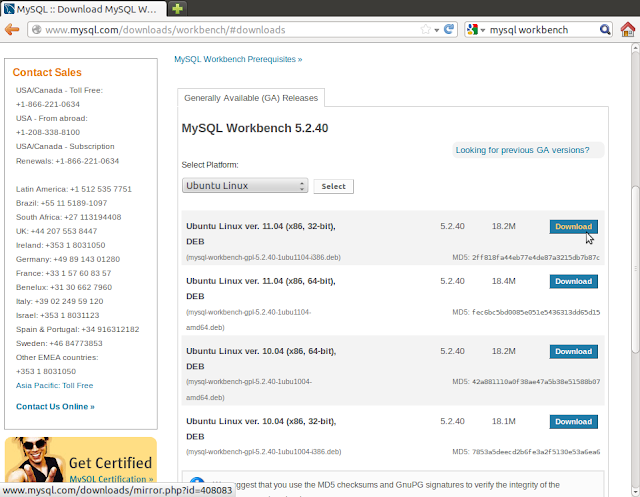This screenshot has width=640, height=497.
Task: Open Asia Pacific: Toll Free link
Action: pyautogui.click(x=54, y=385)
